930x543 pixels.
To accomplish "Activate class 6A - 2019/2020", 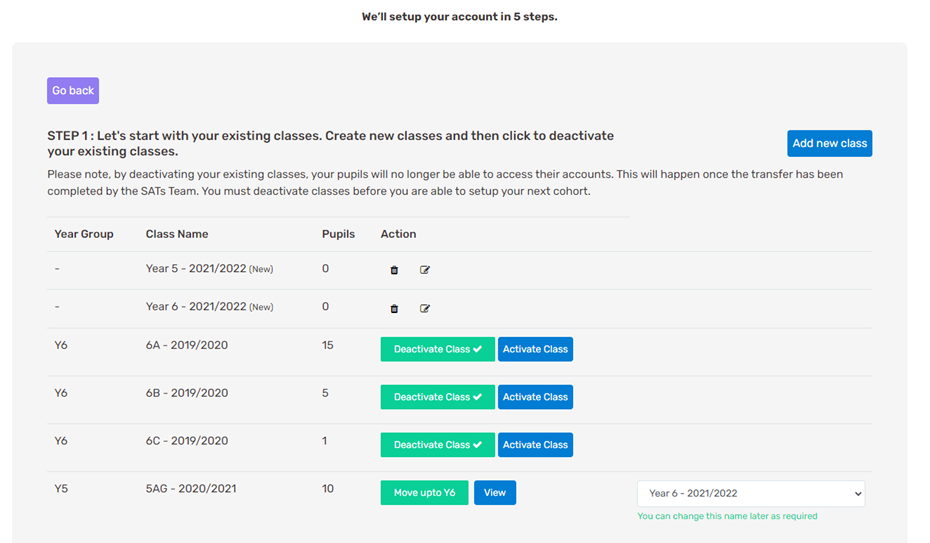I will click(535, 349).
